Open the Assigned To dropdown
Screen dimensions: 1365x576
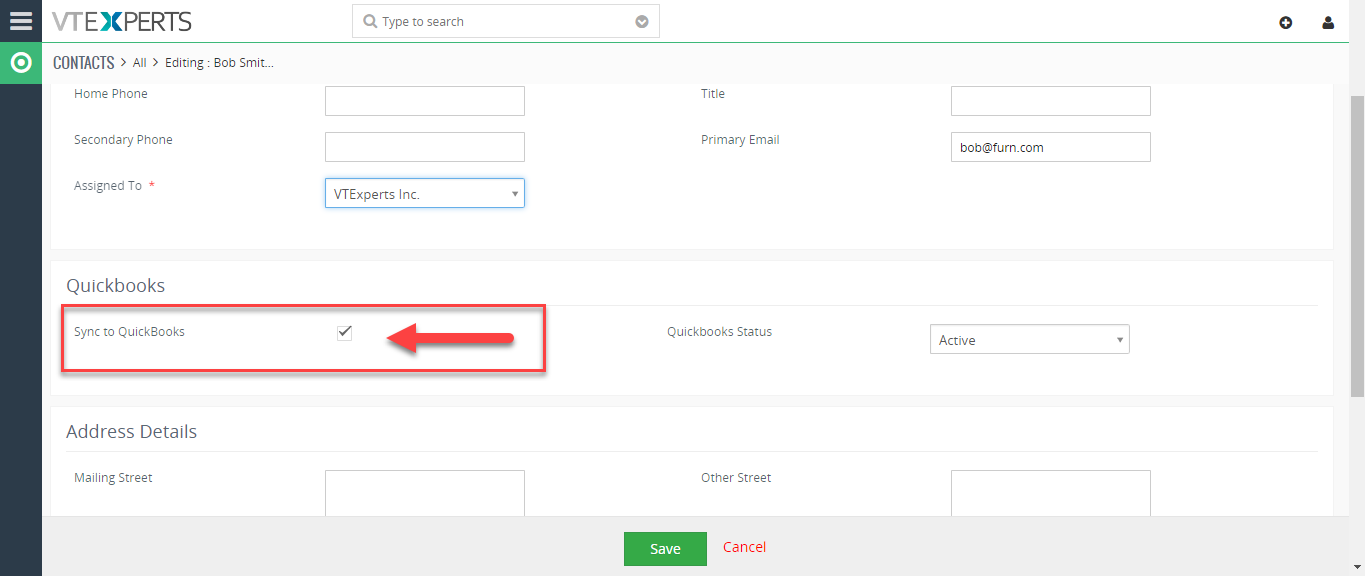point(425,193)
